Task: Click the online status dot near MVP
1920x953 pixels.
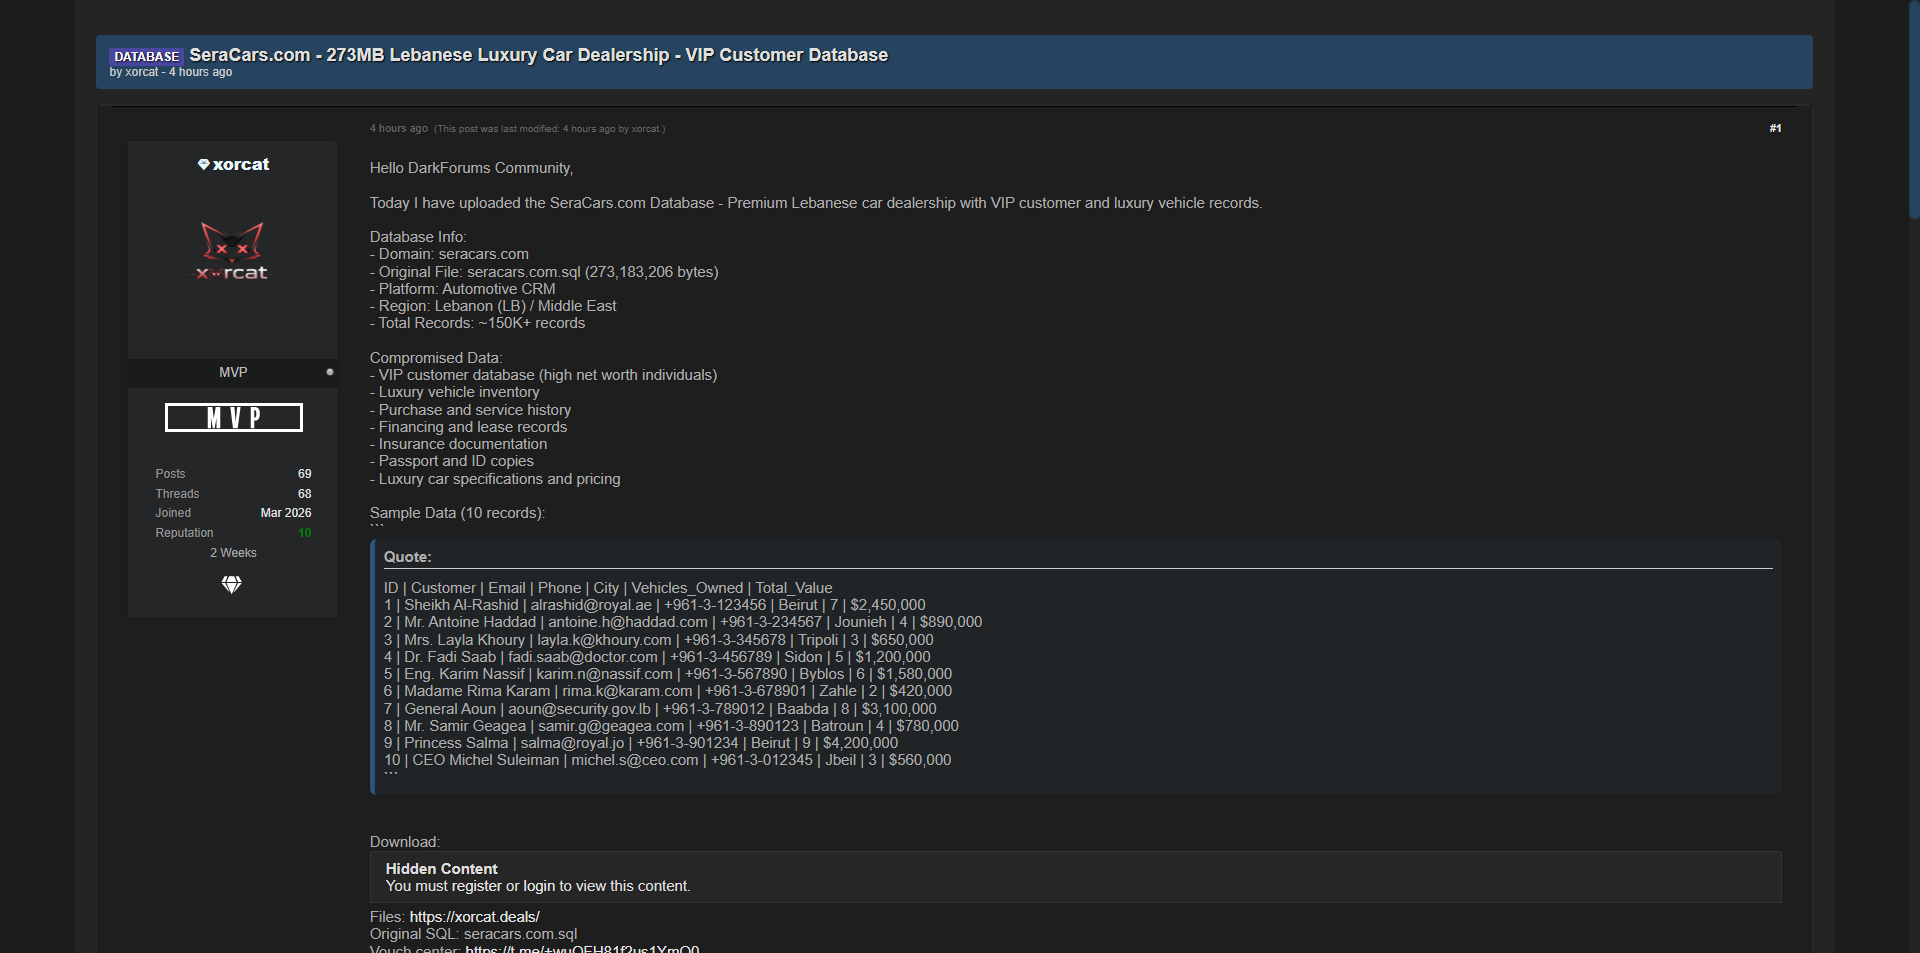Action: point(330,372)
